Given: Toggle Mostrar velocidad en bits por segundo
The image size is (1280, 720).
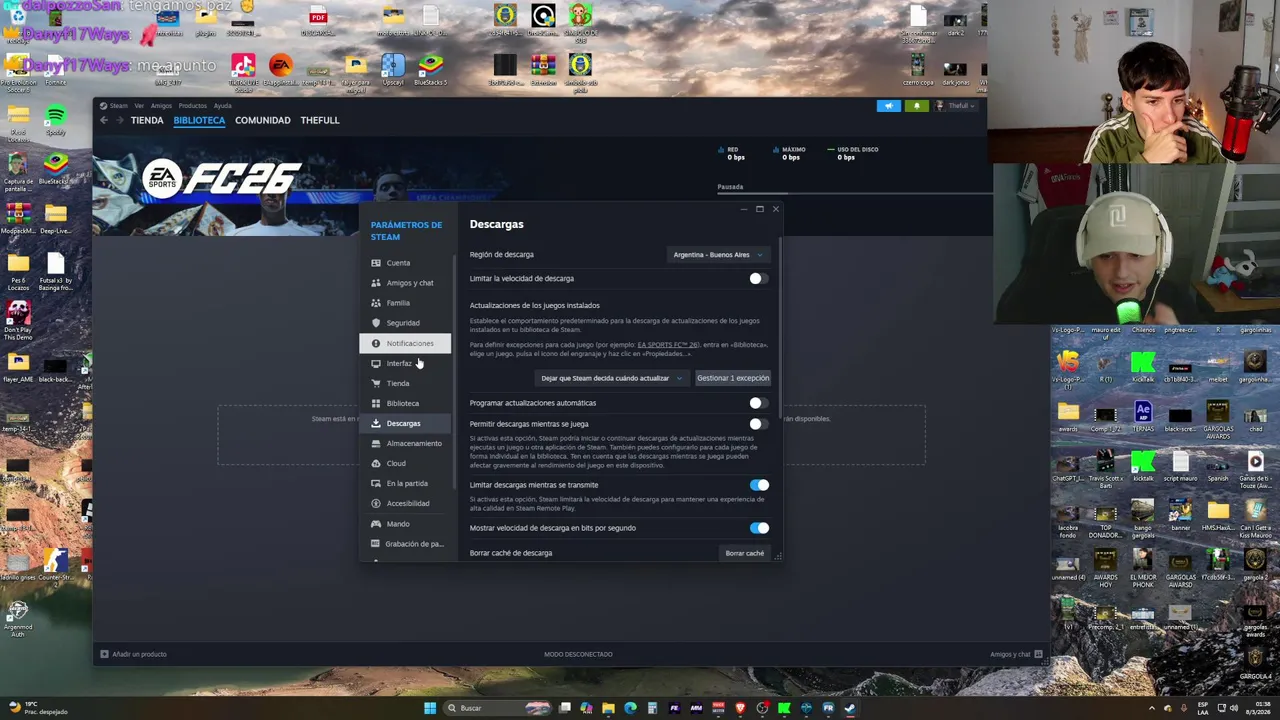Looking at the screenshot, I should (x=759, y=528).
